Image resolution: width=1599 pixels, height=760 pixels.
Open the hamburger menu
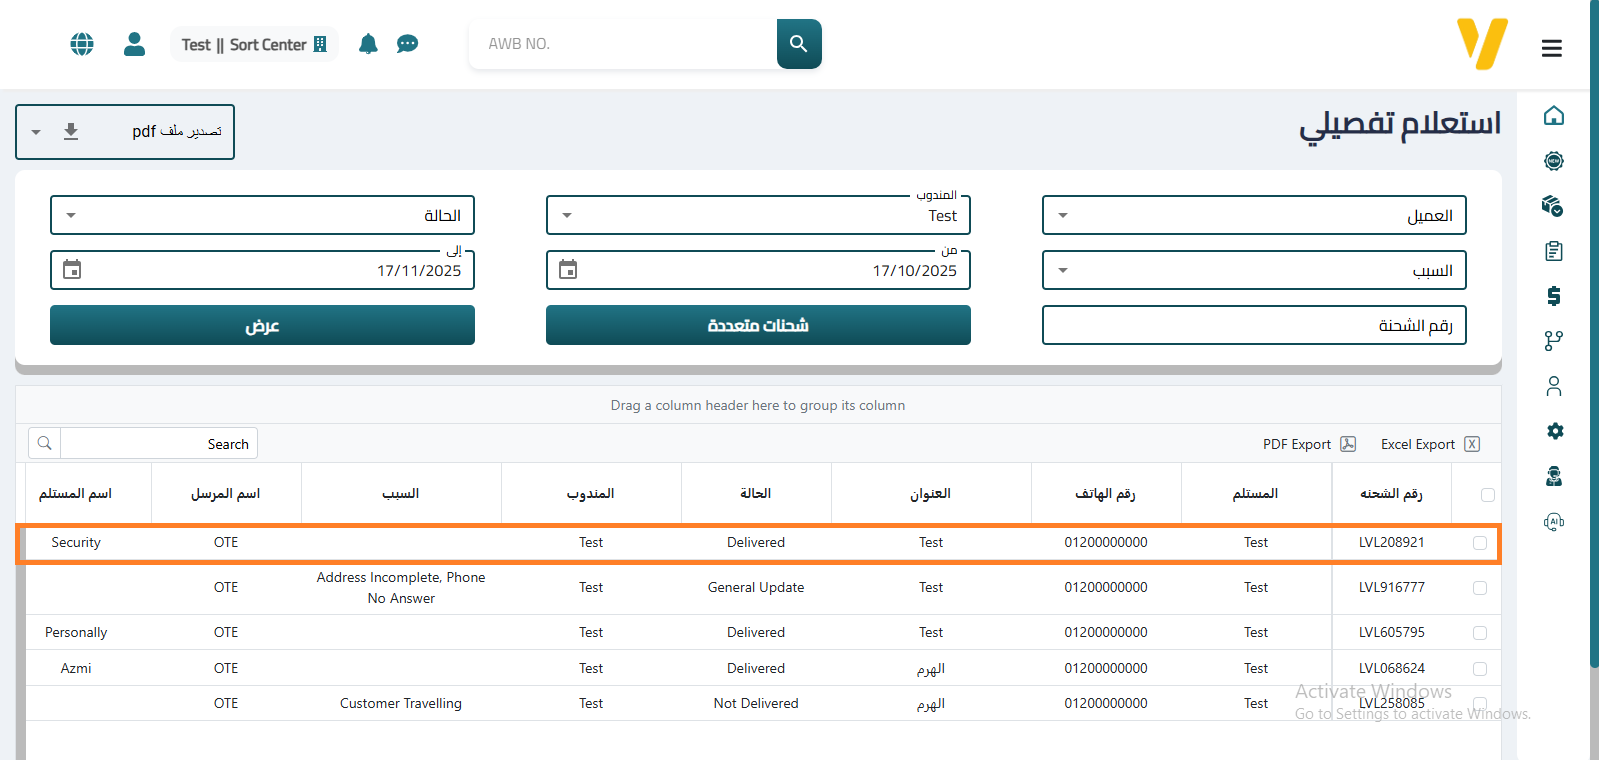tap(1551, 48)
